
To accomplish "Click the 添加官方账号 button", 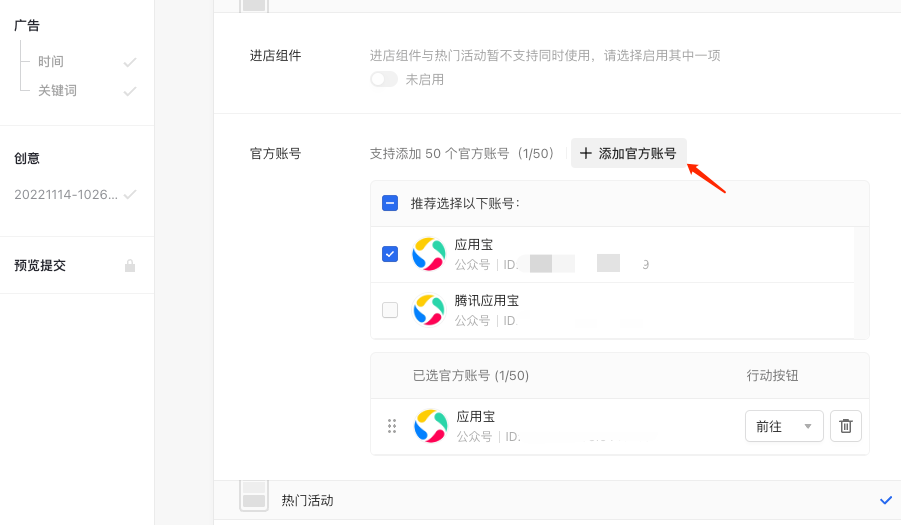I will (628, 153).
